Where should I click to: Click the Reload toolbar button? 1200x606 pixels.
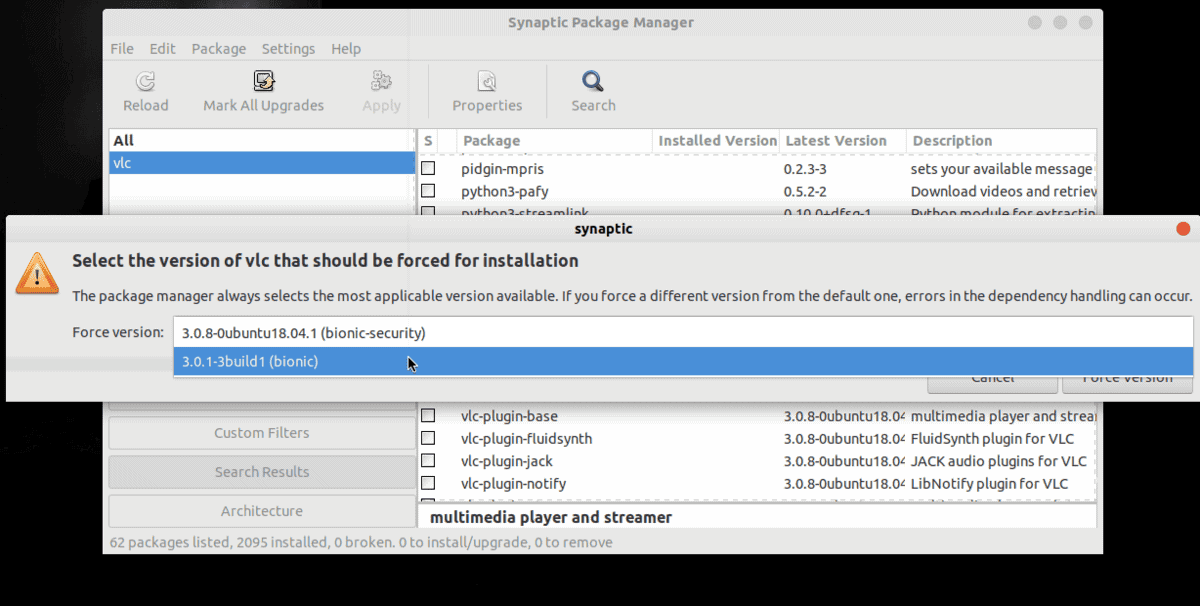[146, 92]
